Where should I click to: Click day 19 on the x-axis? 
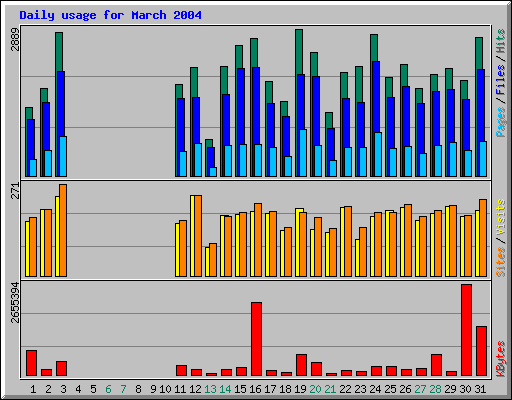pos(300,389)
